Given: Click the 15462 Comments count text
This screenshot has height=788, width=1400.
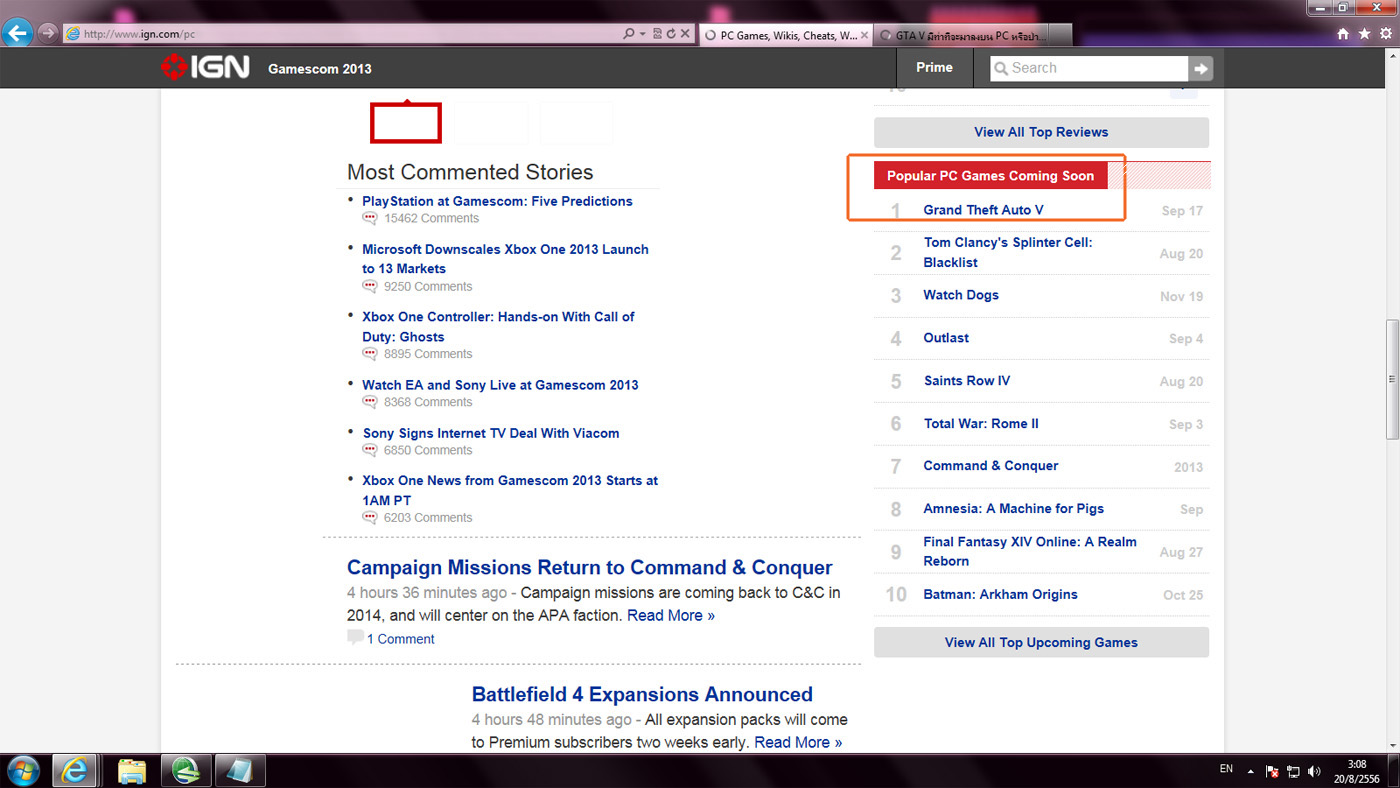Looking at the screenshot, I should coord(431,218).
